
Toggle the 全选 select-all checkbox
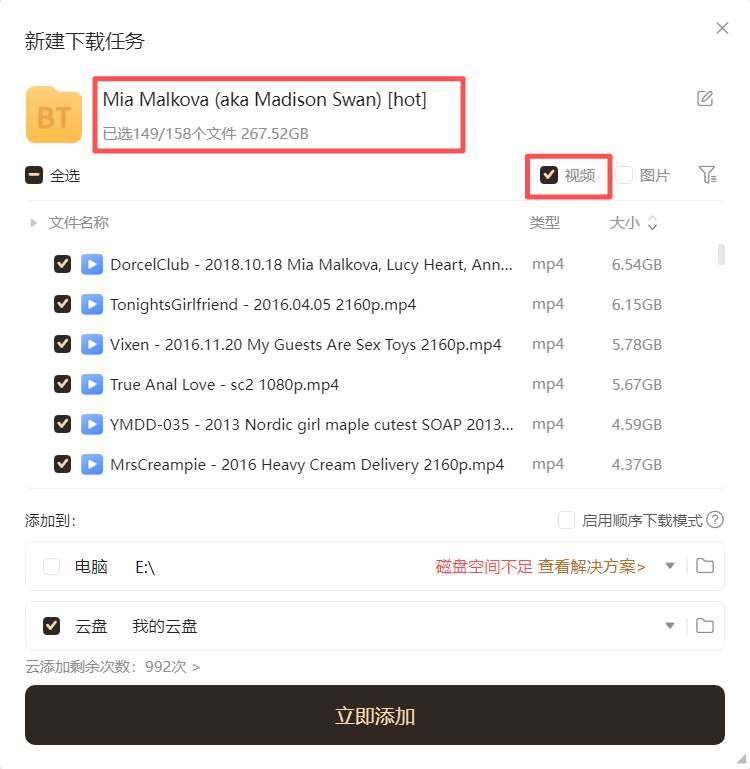pos(34,175)
